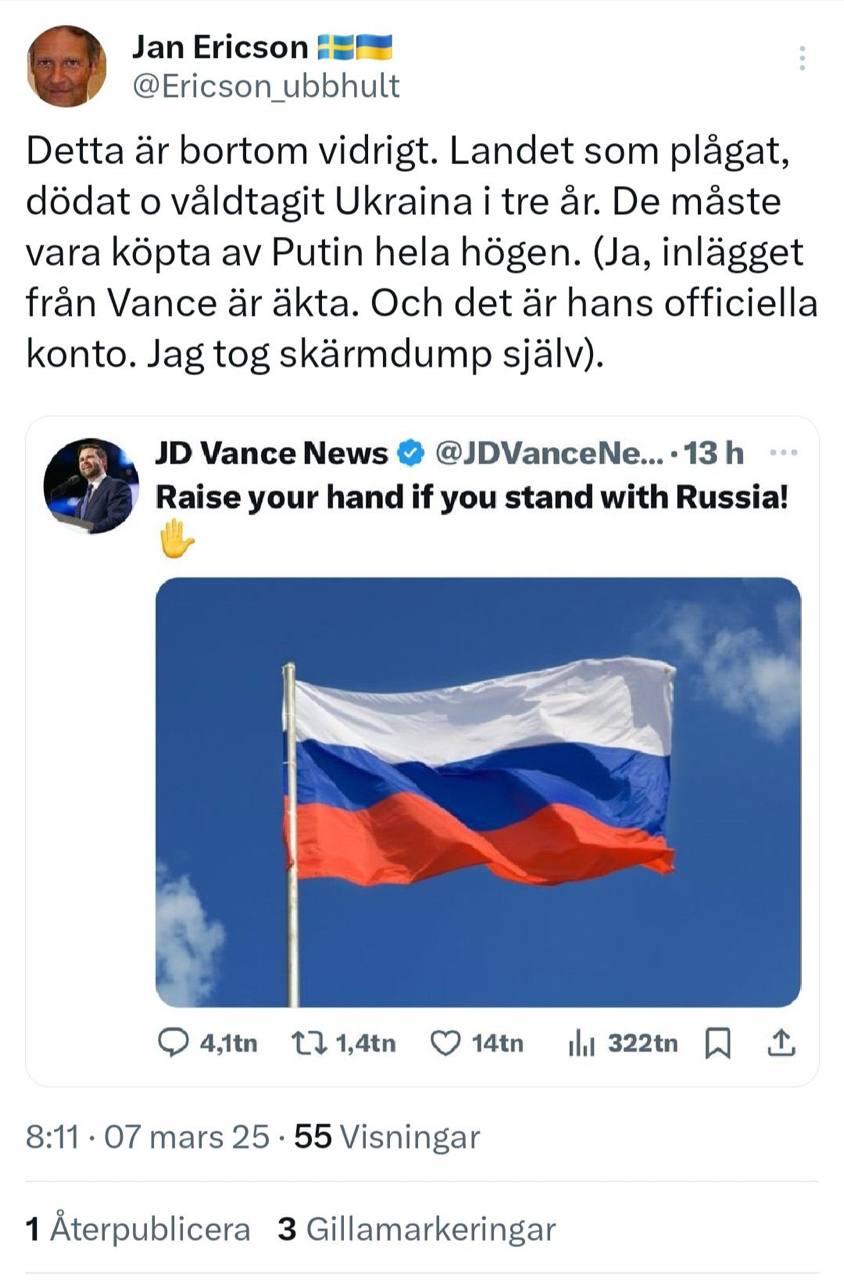Open the 3 Gillamarkeringar list
This screenshot has width=844, height=1280.
pyautogui.click(x=416, y=1229)
